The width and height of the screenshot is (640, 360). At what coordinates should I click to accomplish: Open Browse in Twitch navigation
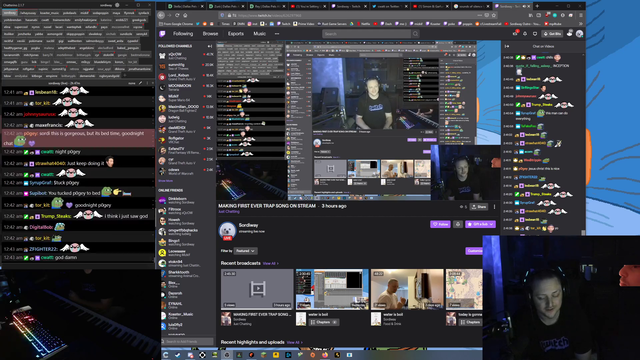pyautogui.click(x=210, y=34)
